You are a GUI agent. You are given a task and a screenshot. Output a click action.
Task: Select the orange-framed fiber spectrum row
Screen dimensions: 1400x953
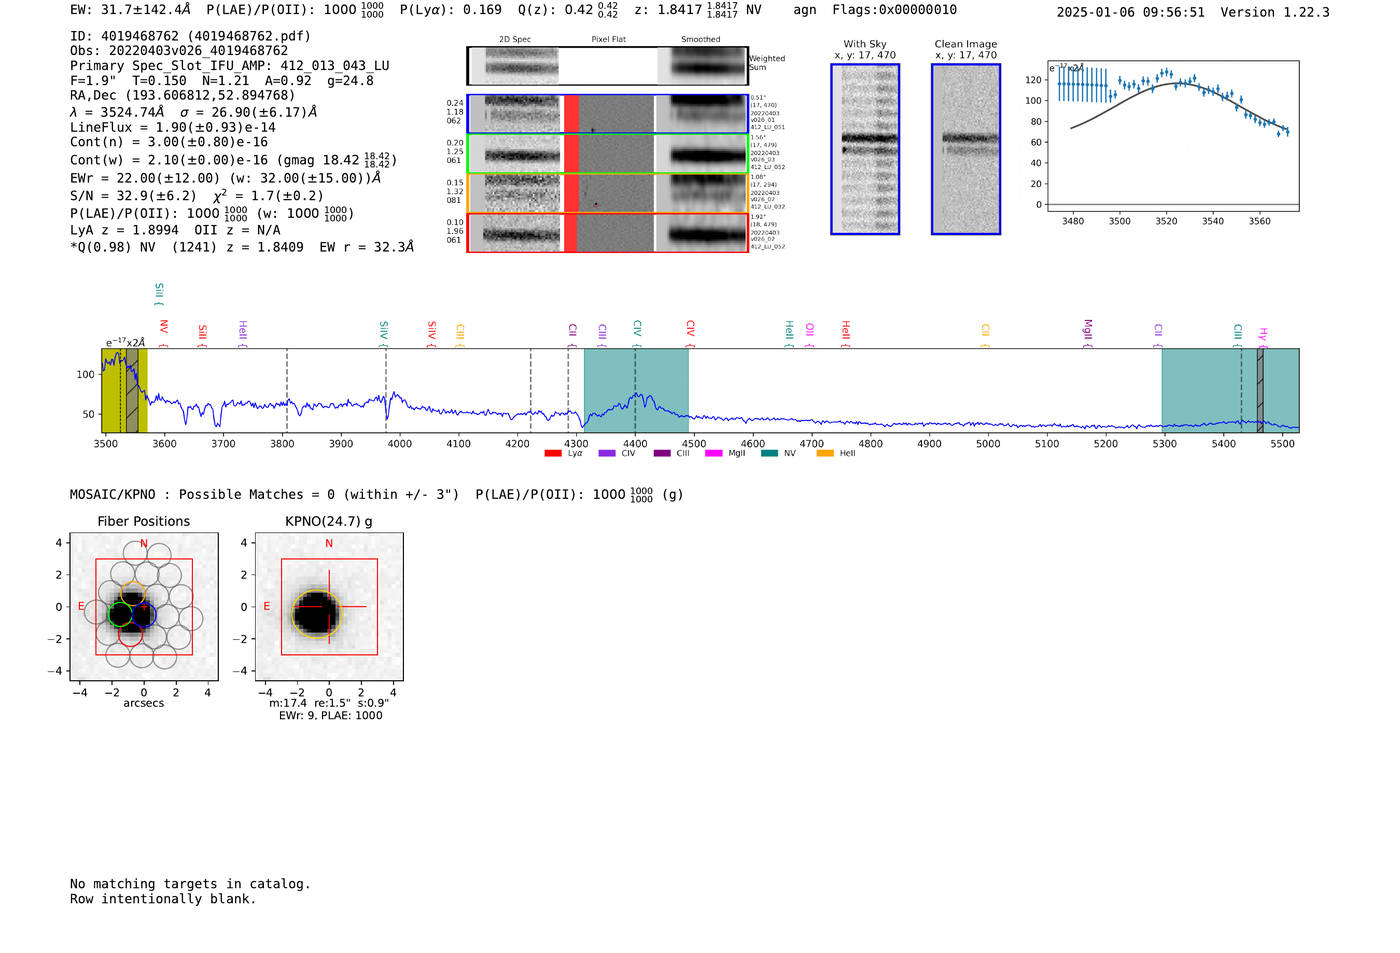(607, 193)
